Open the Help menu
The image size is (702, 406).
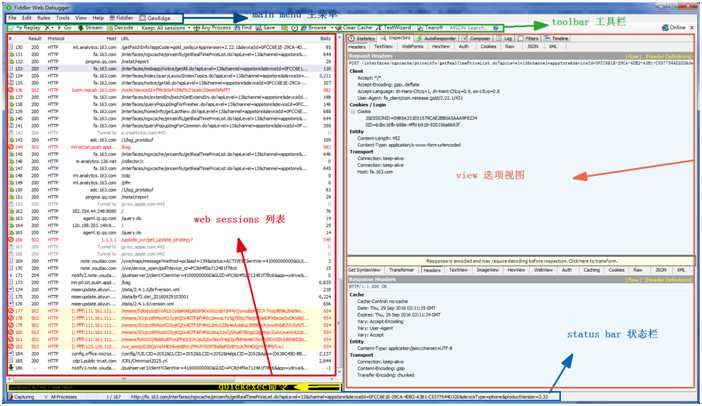point(98,18)
